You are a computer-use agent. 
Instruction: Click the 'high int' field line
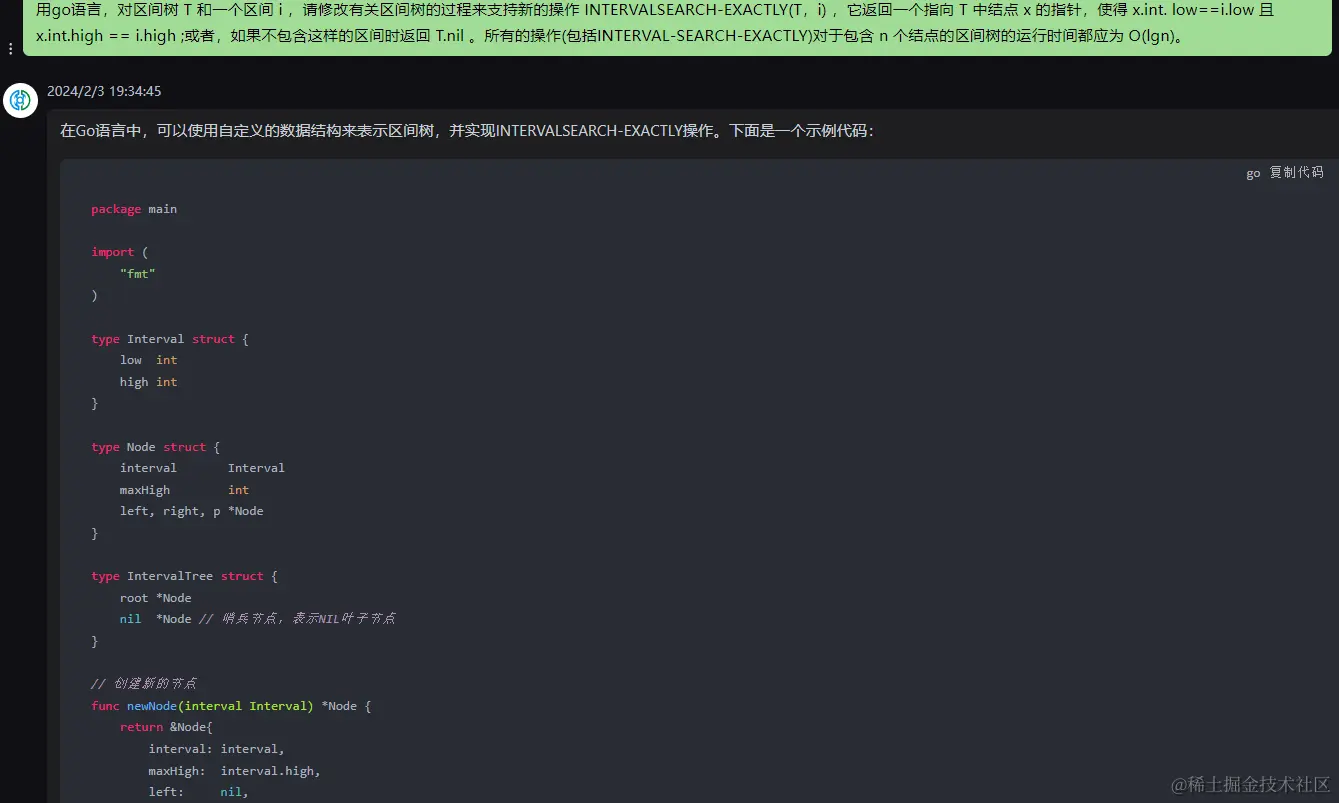[x=148, y=382]
